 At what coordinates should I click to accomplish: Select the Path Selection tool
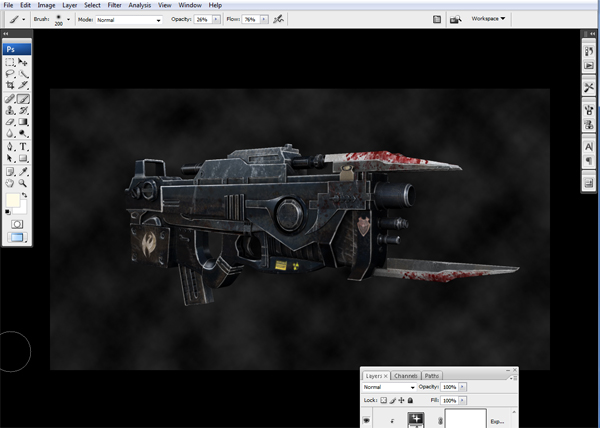(10, 158)
